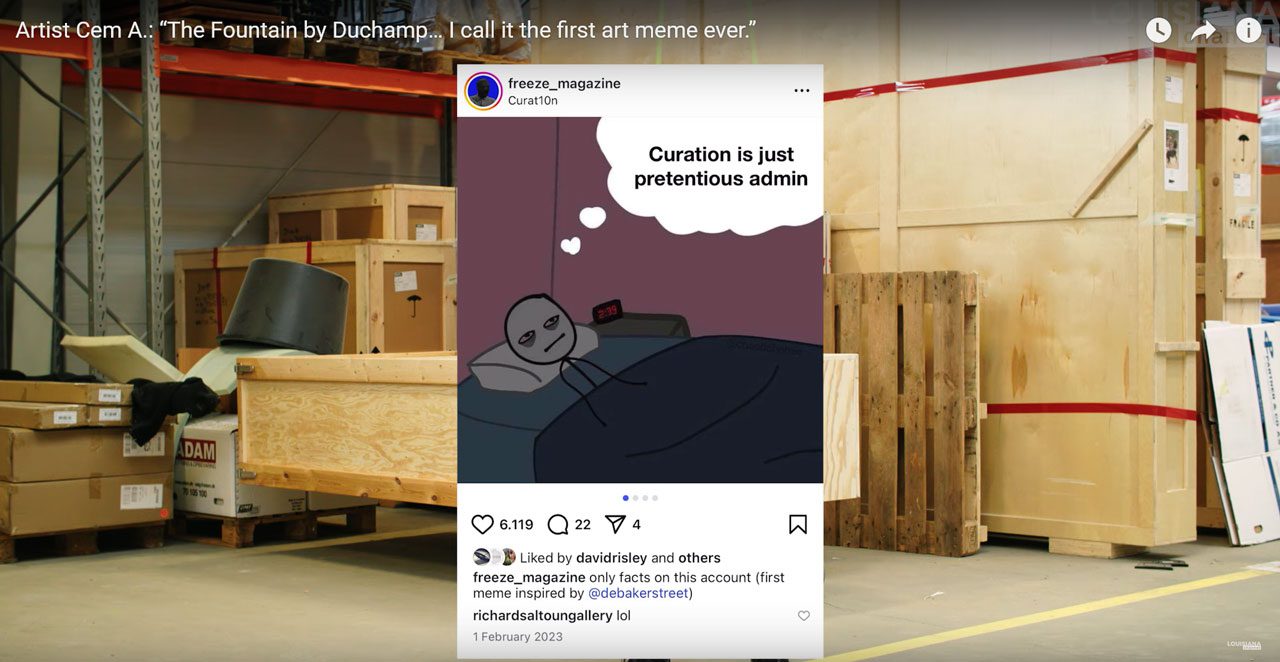Open the richardsaltoungallery commenter profile
The height and width of the screenshot is (662, 1280).
click(543, 616)
